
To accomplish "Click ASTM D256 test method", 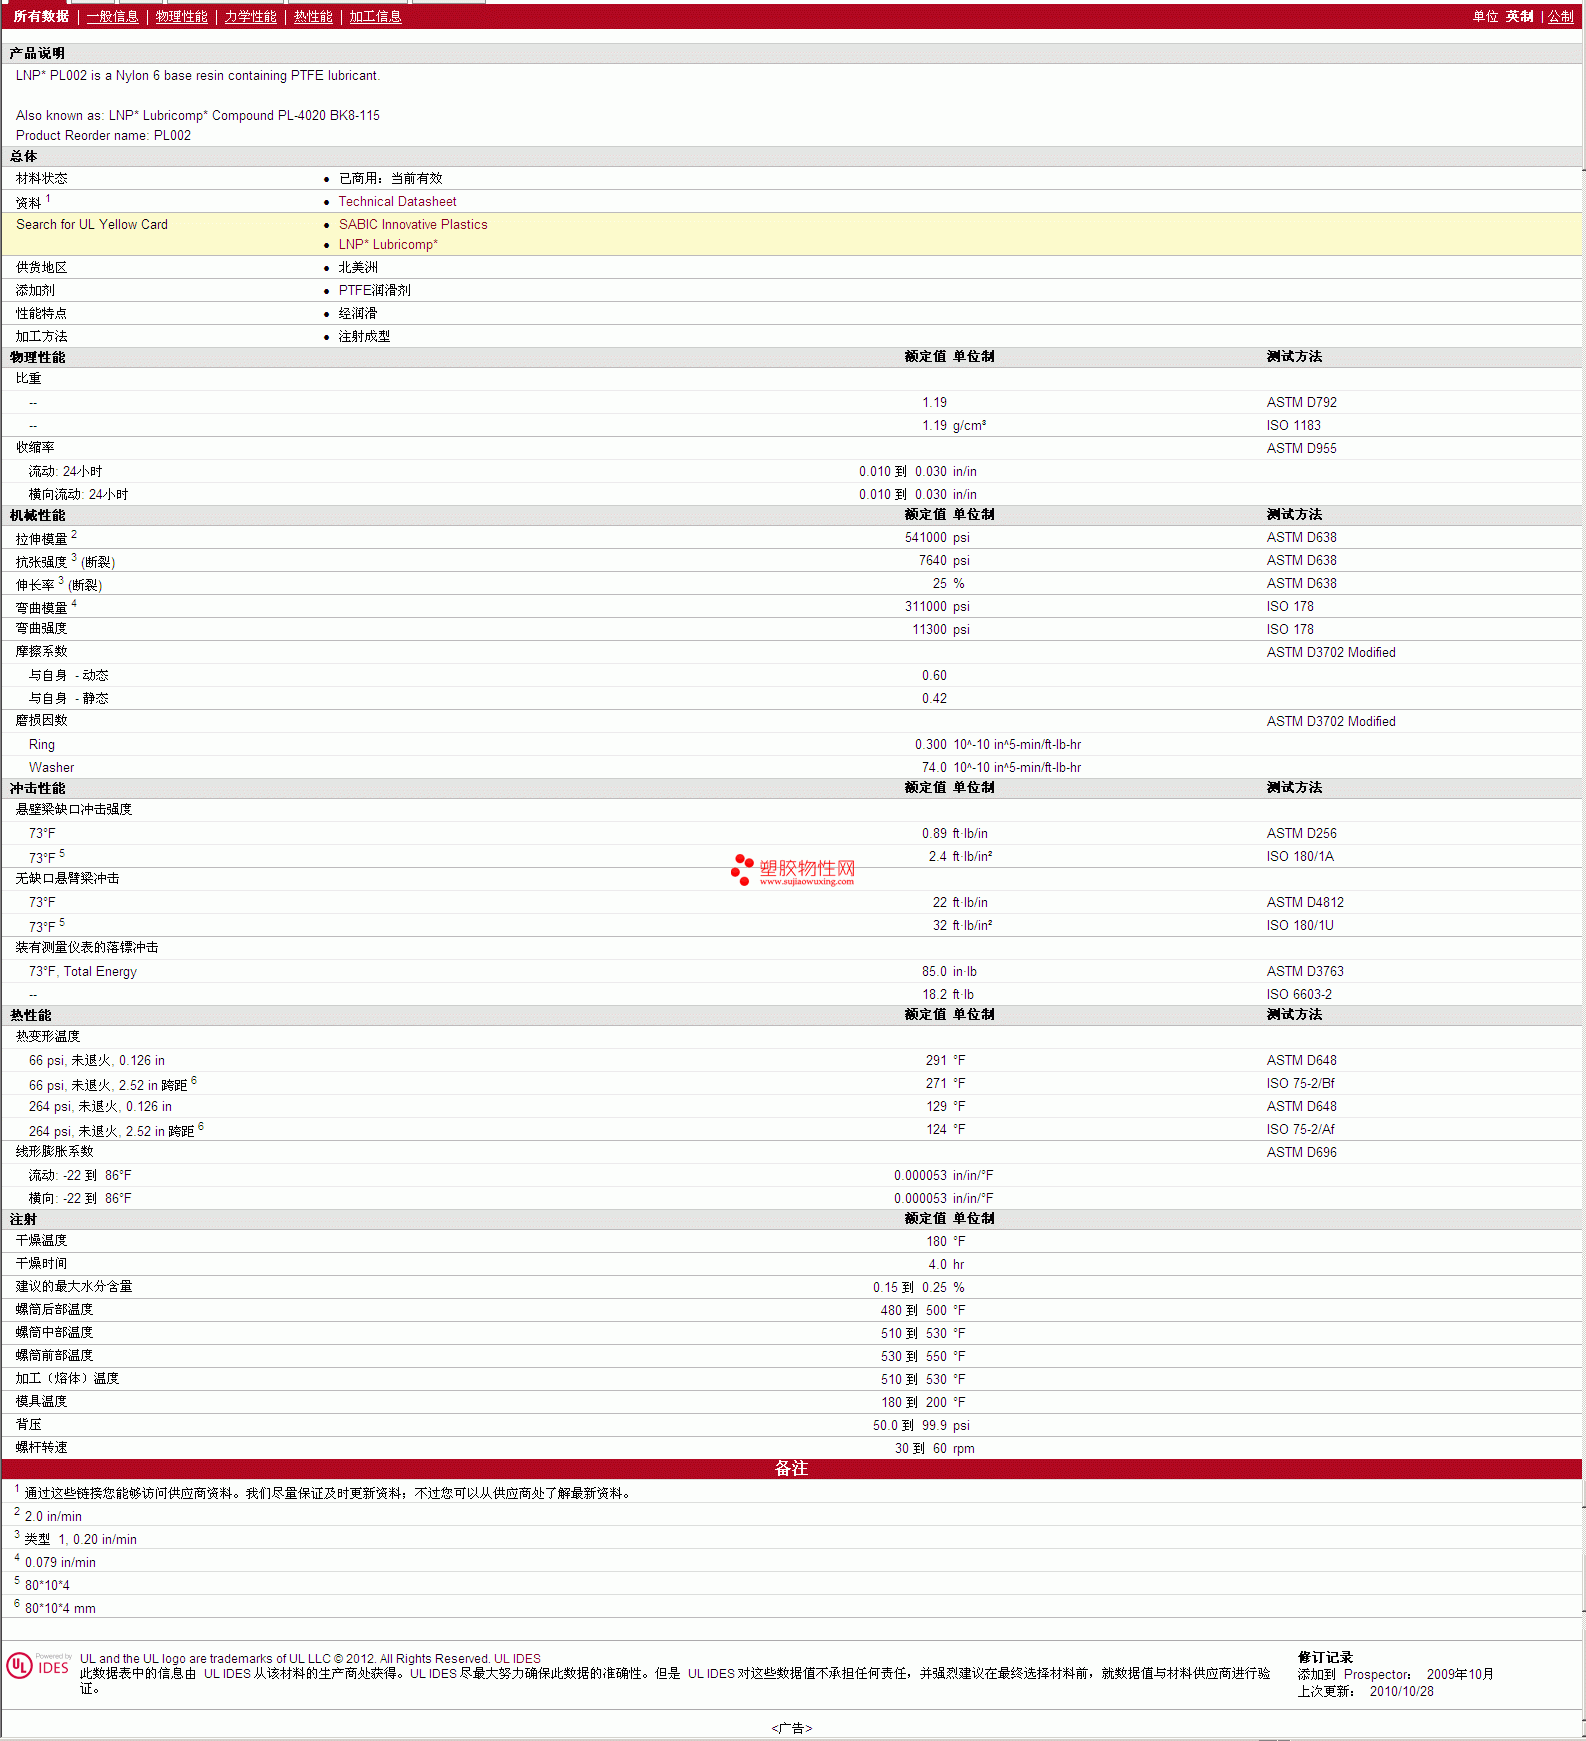I will tap(1301, 834).
